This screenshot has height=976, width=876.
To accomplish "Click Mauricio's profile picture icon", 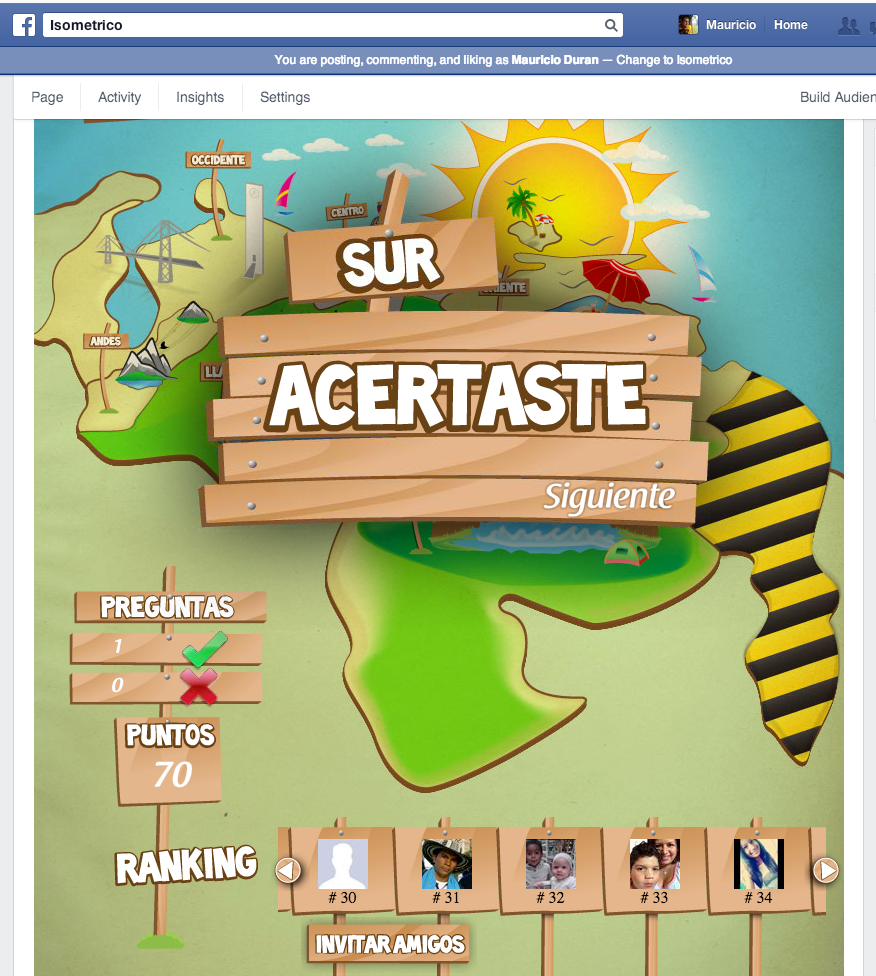I will pos(688,25).
